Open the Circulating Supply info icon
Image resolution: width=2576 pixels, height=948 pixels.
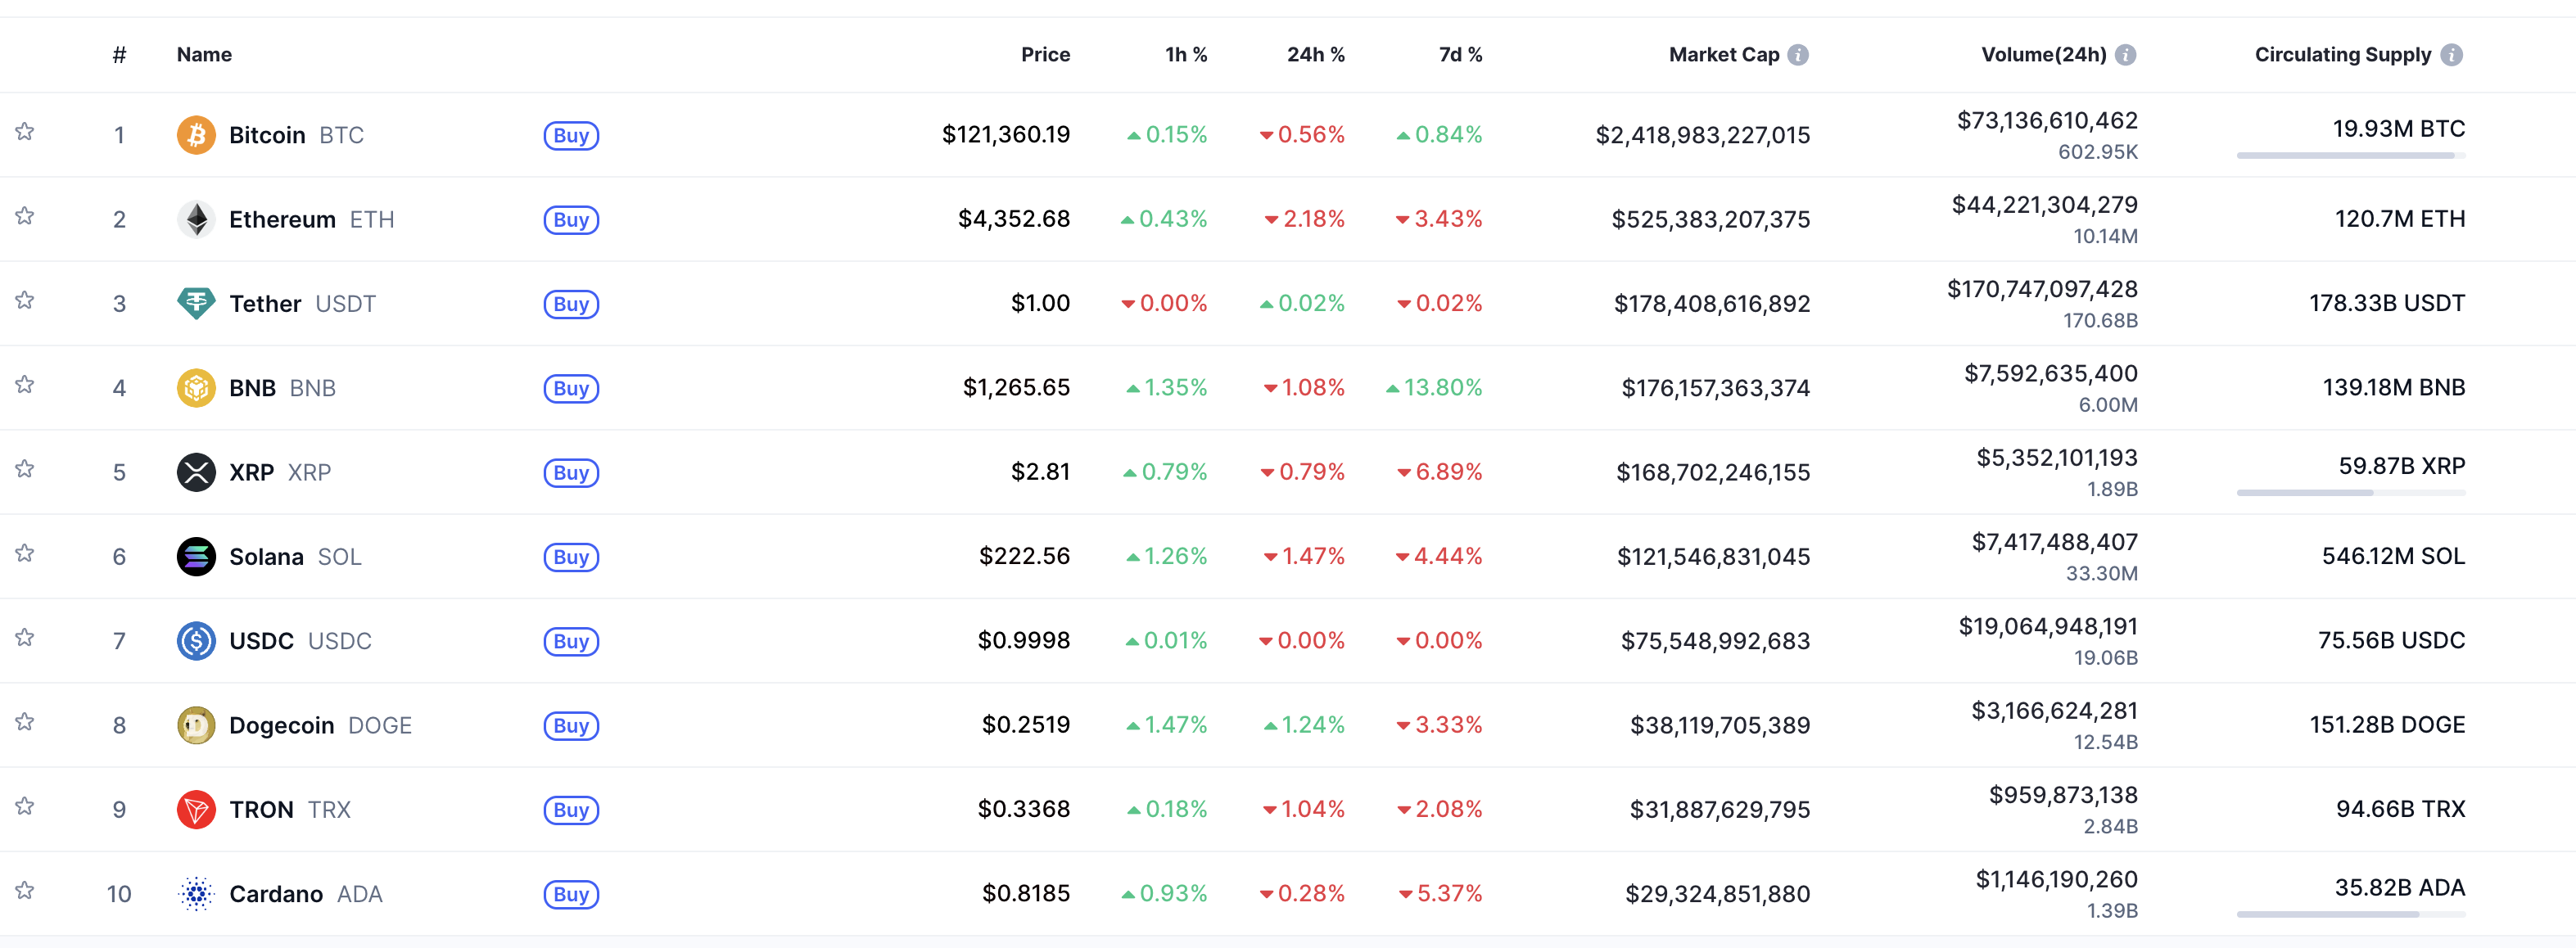coord(2451,55)
